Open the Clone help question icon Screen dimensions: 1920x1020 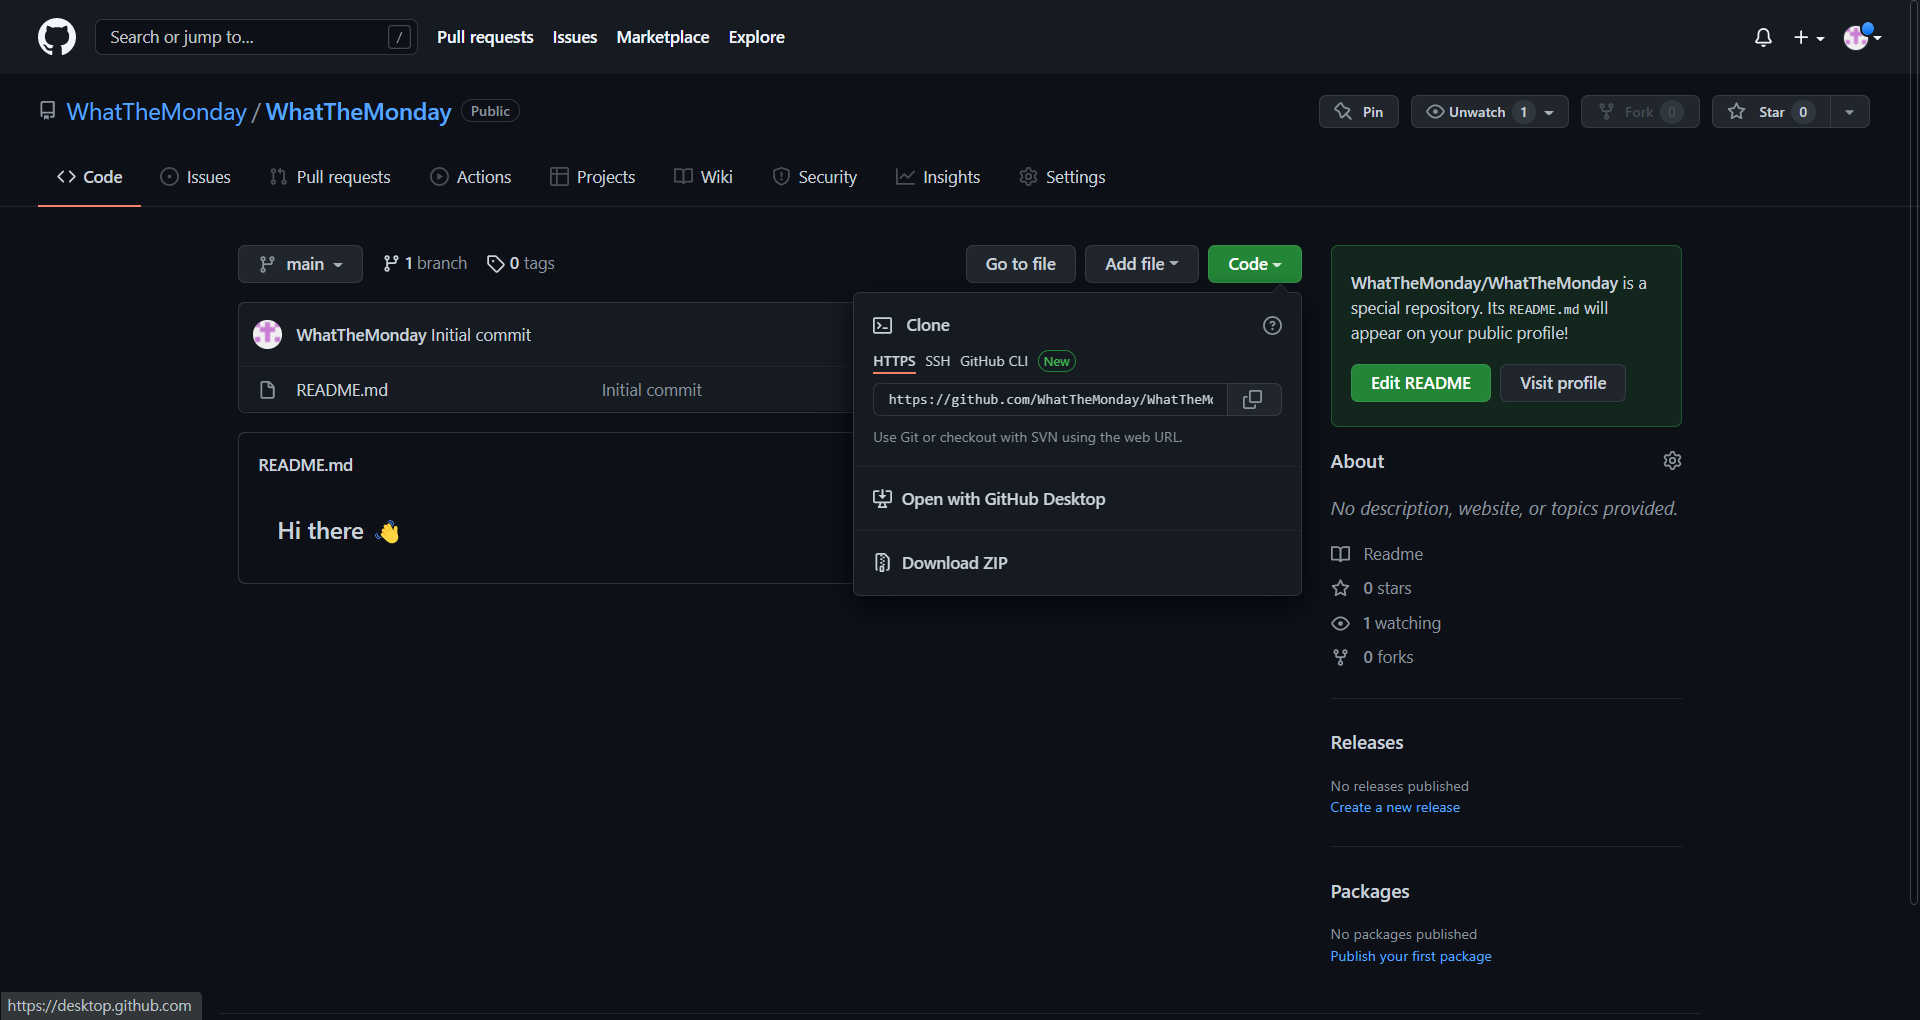(1272, 325)
